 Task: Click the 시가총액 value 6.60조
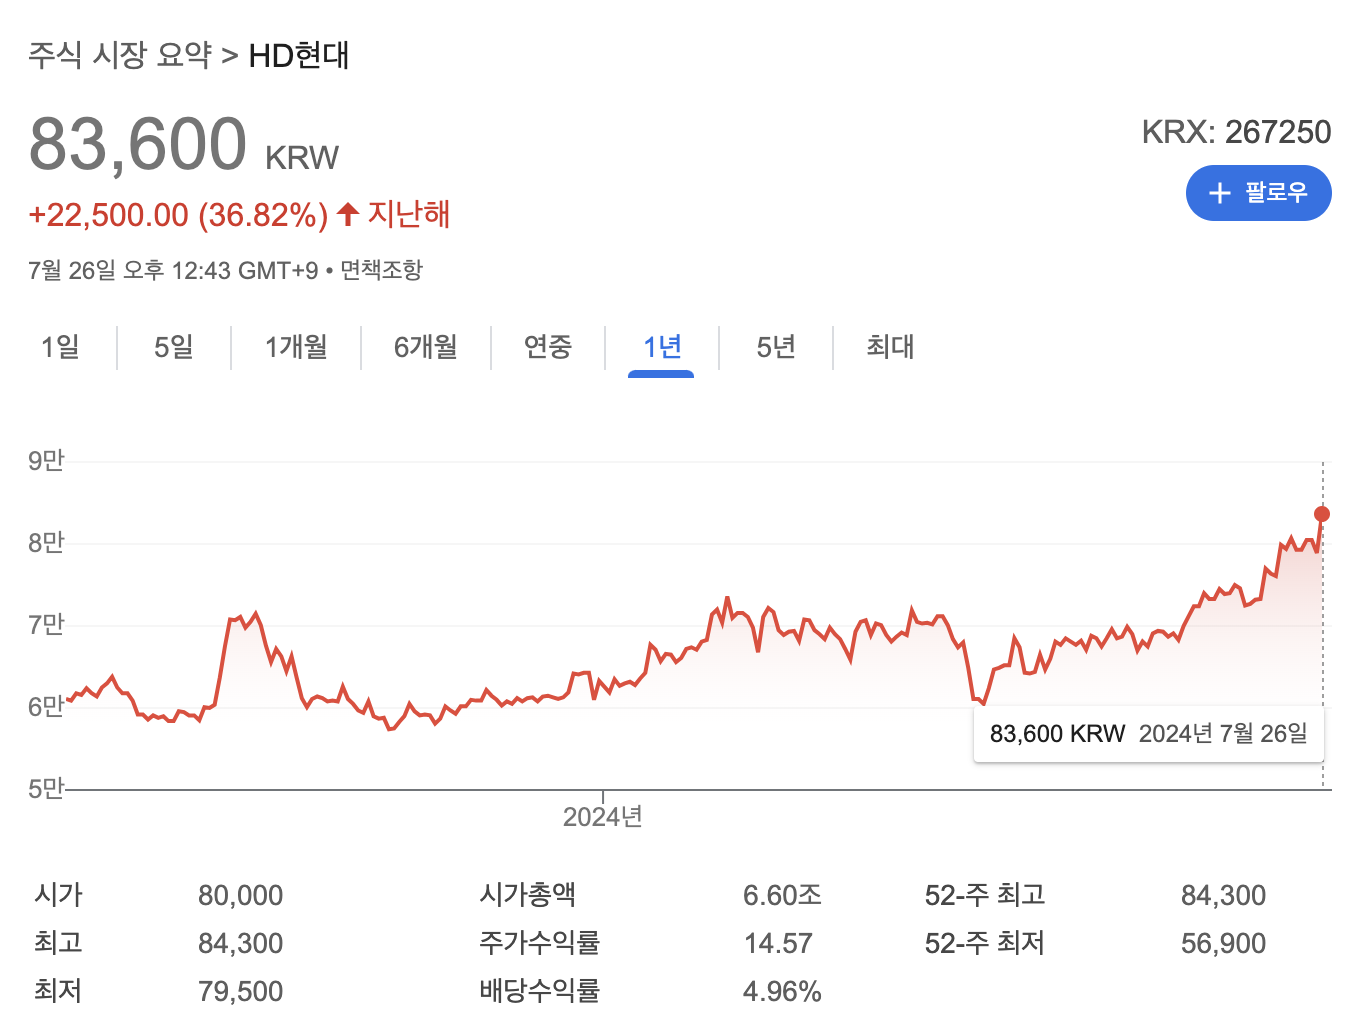[x=782, y=895]
